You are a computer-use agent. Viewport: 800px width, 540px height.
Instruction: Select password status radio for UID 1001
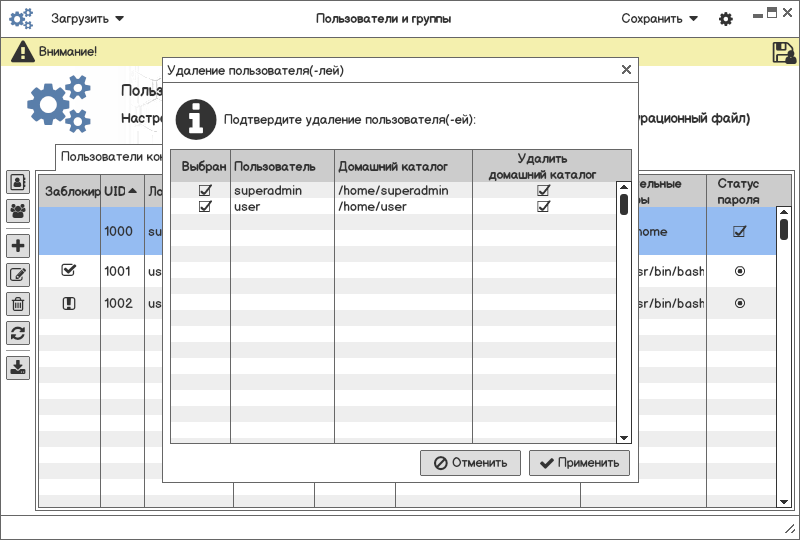(740, 271)
